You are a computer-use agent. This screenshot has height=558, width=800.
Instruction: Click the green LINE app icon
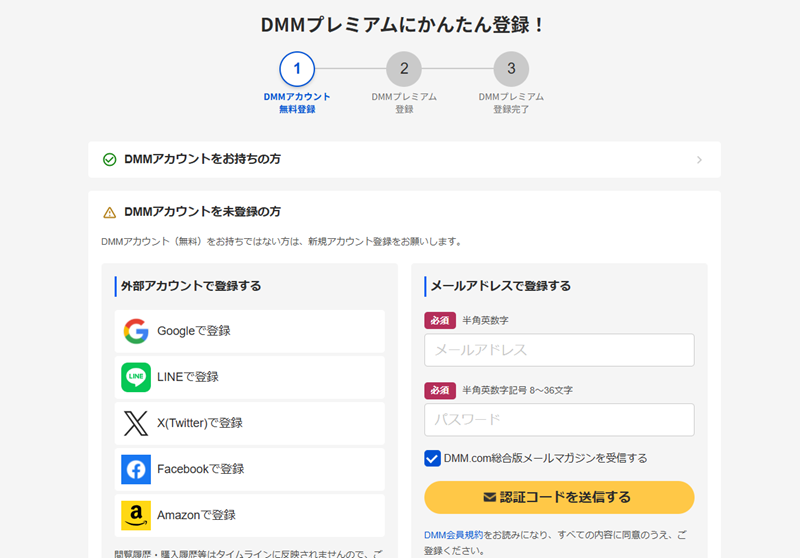(136, 377)
